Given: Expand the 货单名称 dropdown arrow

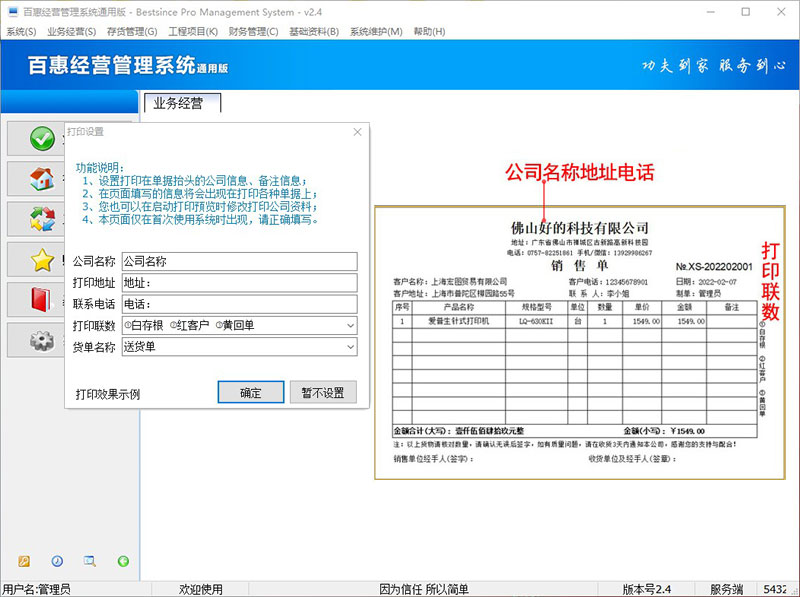Looking at the screenshot, I should [x=351, y=347].
